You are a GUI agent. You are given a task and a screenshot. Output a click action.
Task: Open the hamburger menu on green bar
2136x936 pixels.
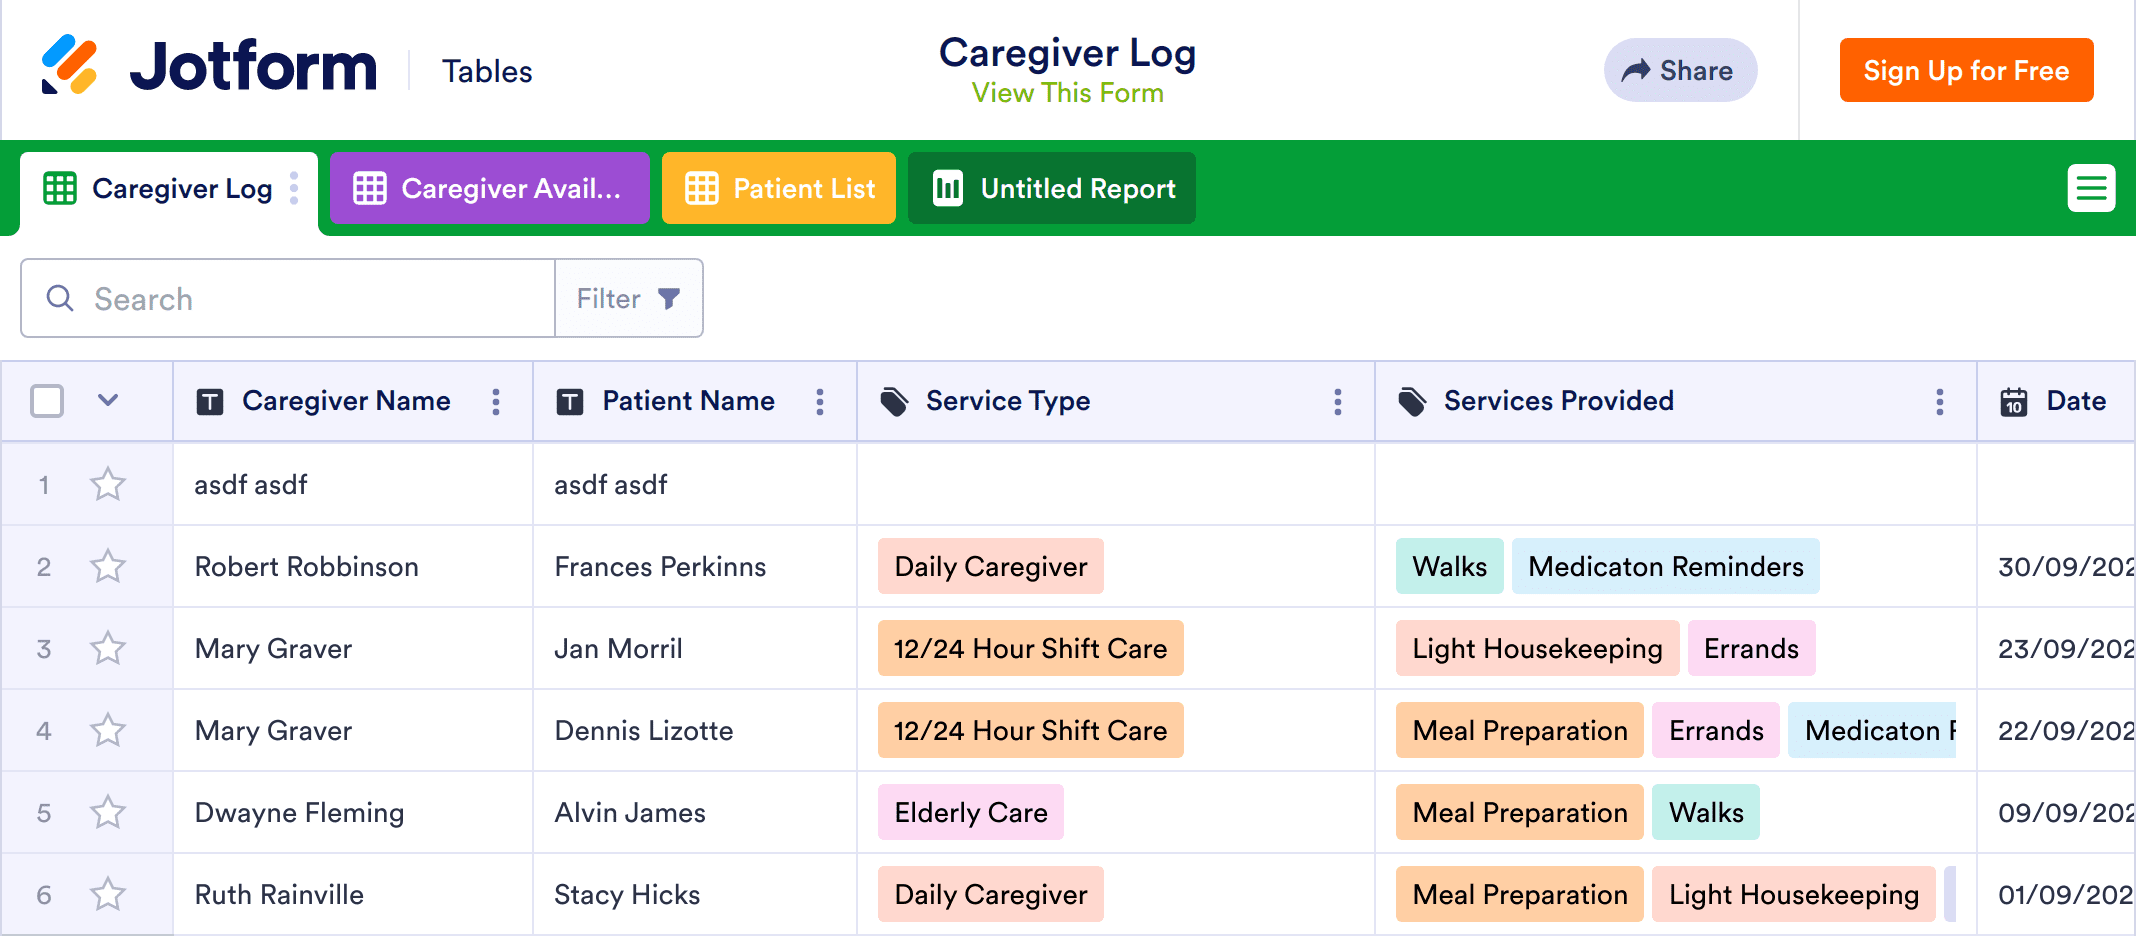click(x=2091, y=188)
